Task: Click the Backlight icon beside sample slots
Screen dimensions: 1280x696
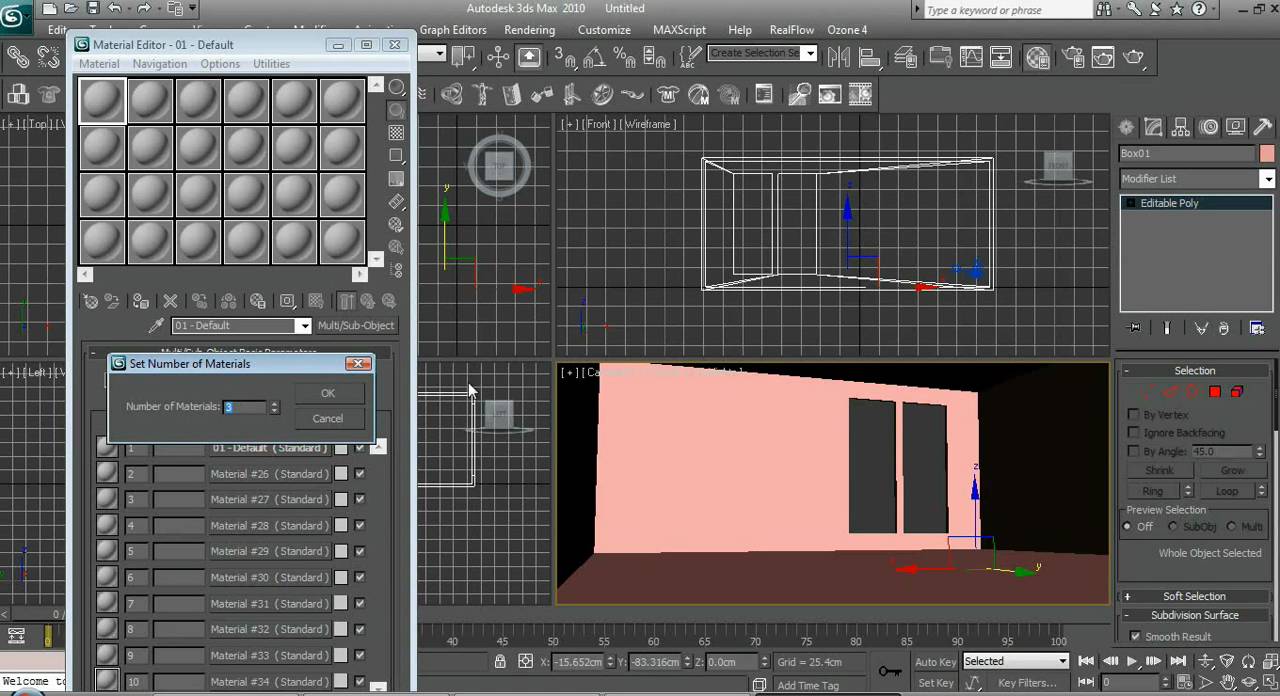Action: point(397,110)
